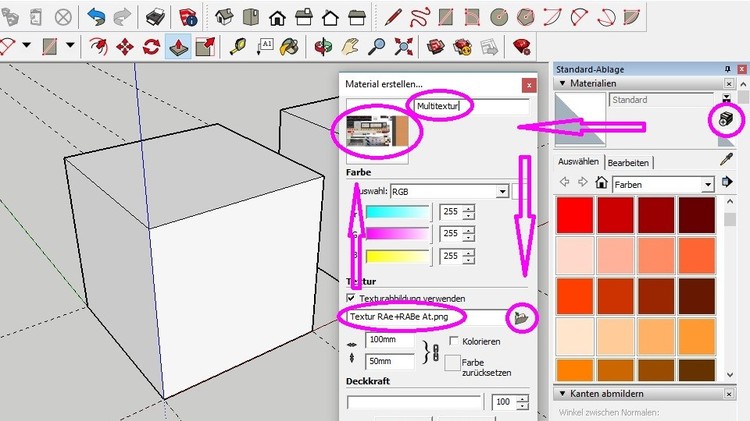Open Model Info from the toolbar
Image resolution: width=750 pixels, height=421 pixels.
[188, 18]
